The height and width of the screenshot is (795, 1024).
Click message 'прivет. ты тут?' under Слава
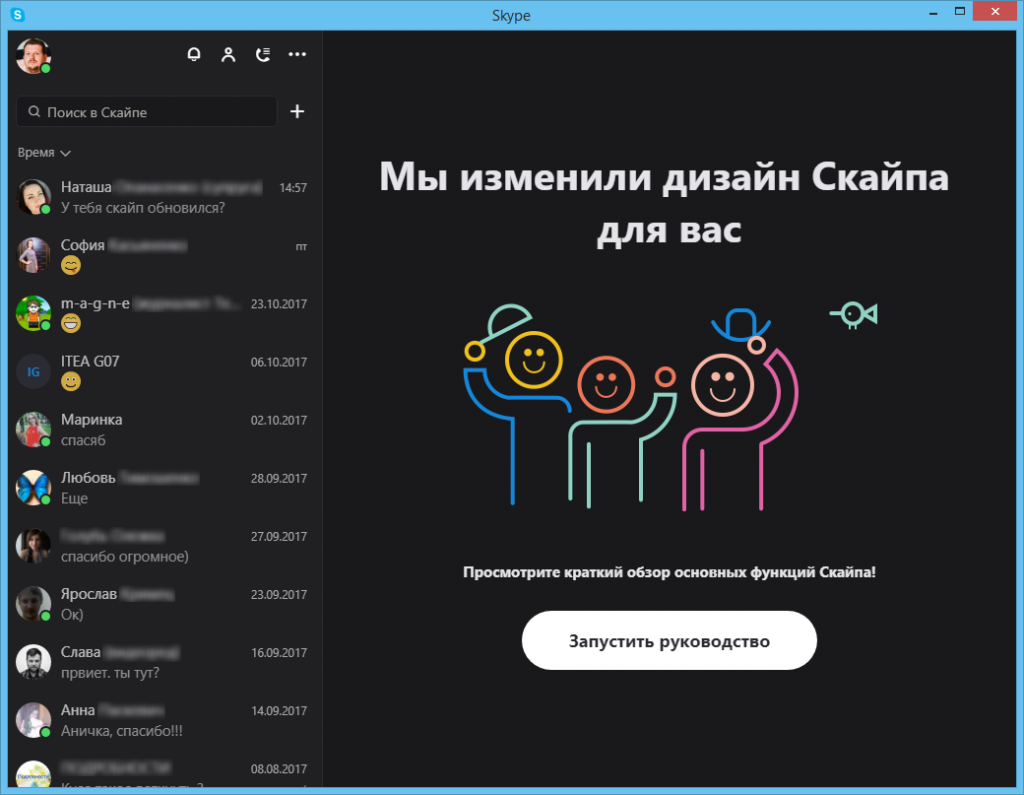coord(110,672)
